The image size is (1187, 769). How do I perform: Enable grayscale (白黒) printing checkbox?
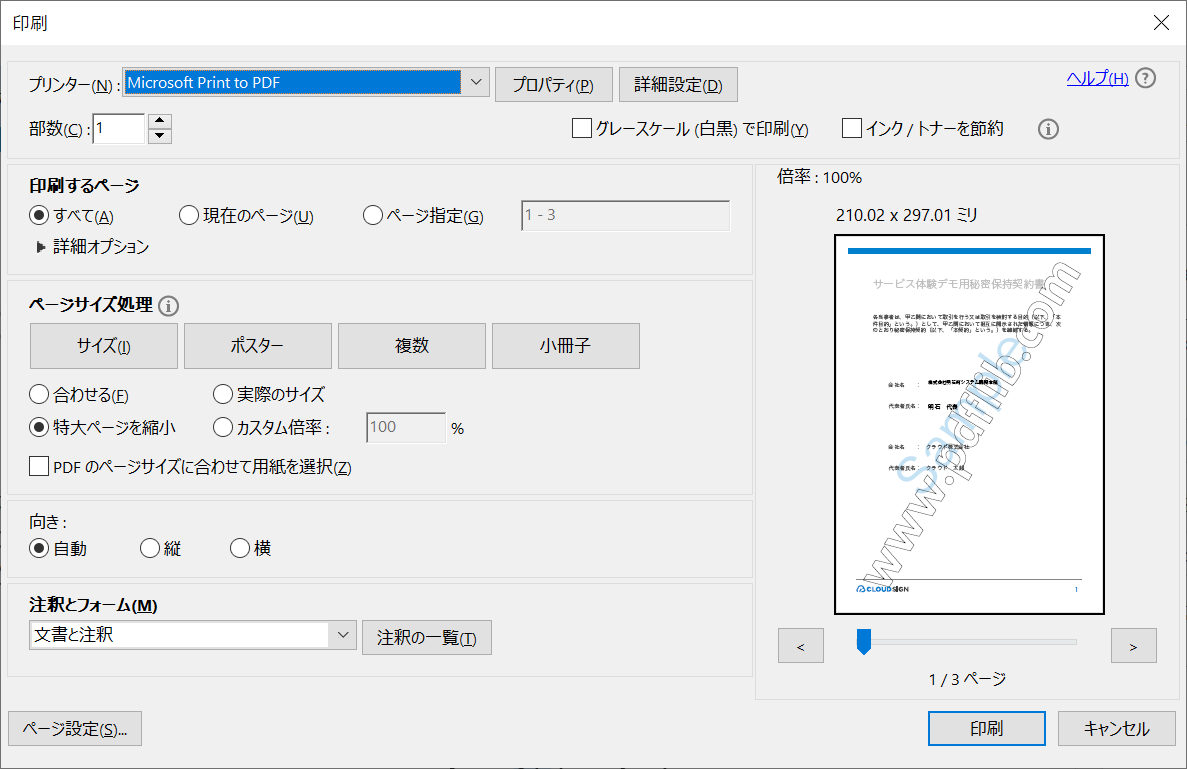point(581,129)
